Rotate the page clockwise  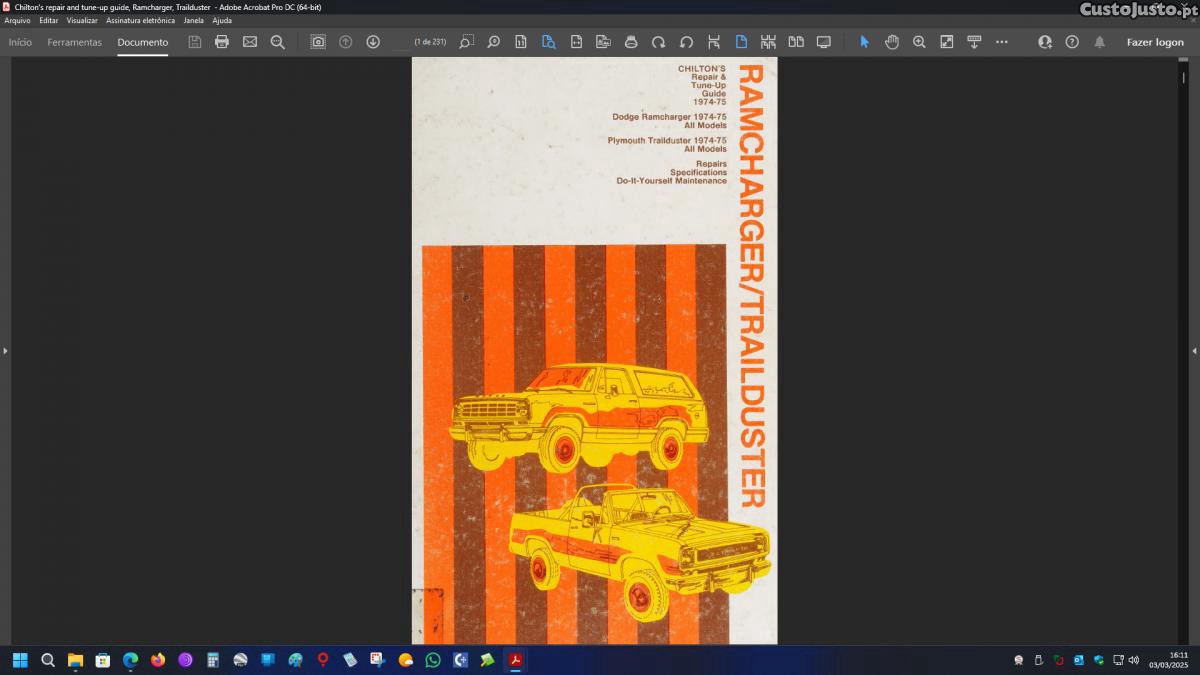tap(658, 42)
